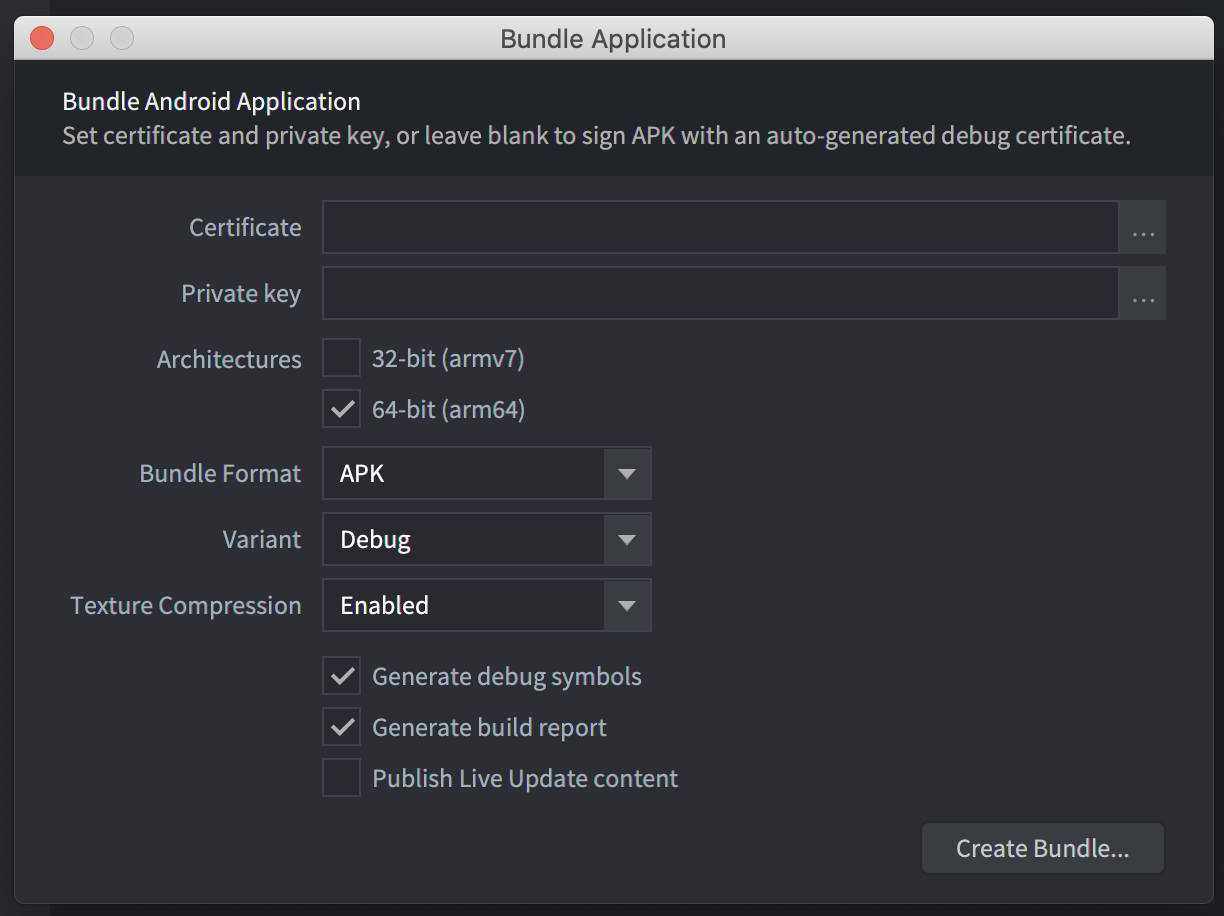Open the Texture Compression Enabled dropdown
1224x916 pixels.
(487, 605)
